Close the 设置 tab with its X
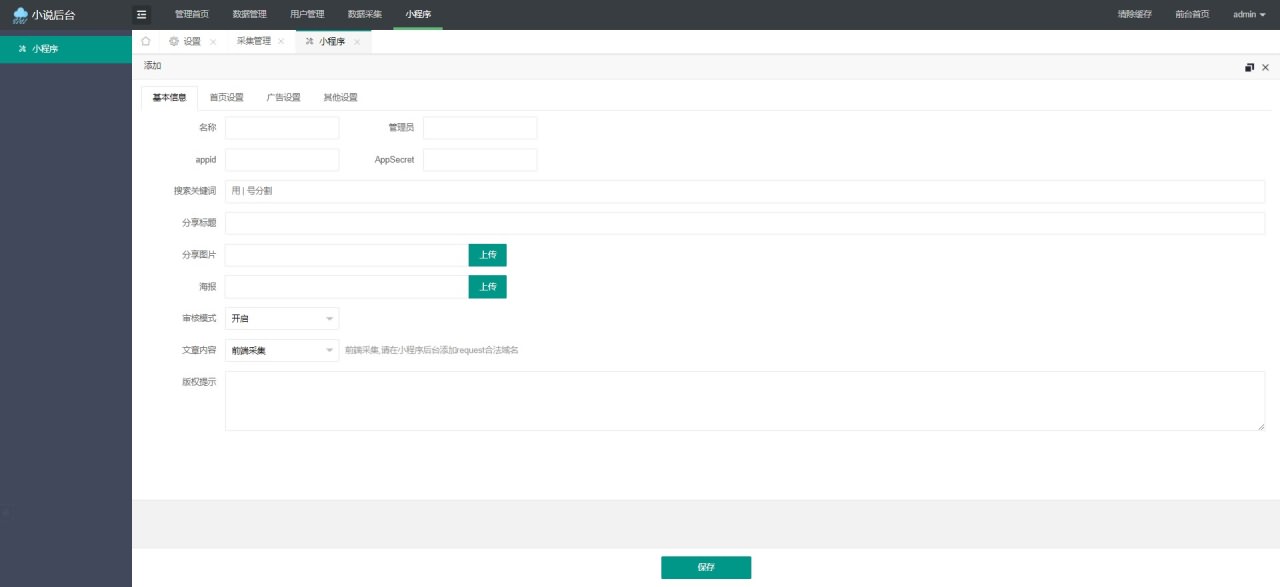 pyautogui.click(x=213, y=42)
